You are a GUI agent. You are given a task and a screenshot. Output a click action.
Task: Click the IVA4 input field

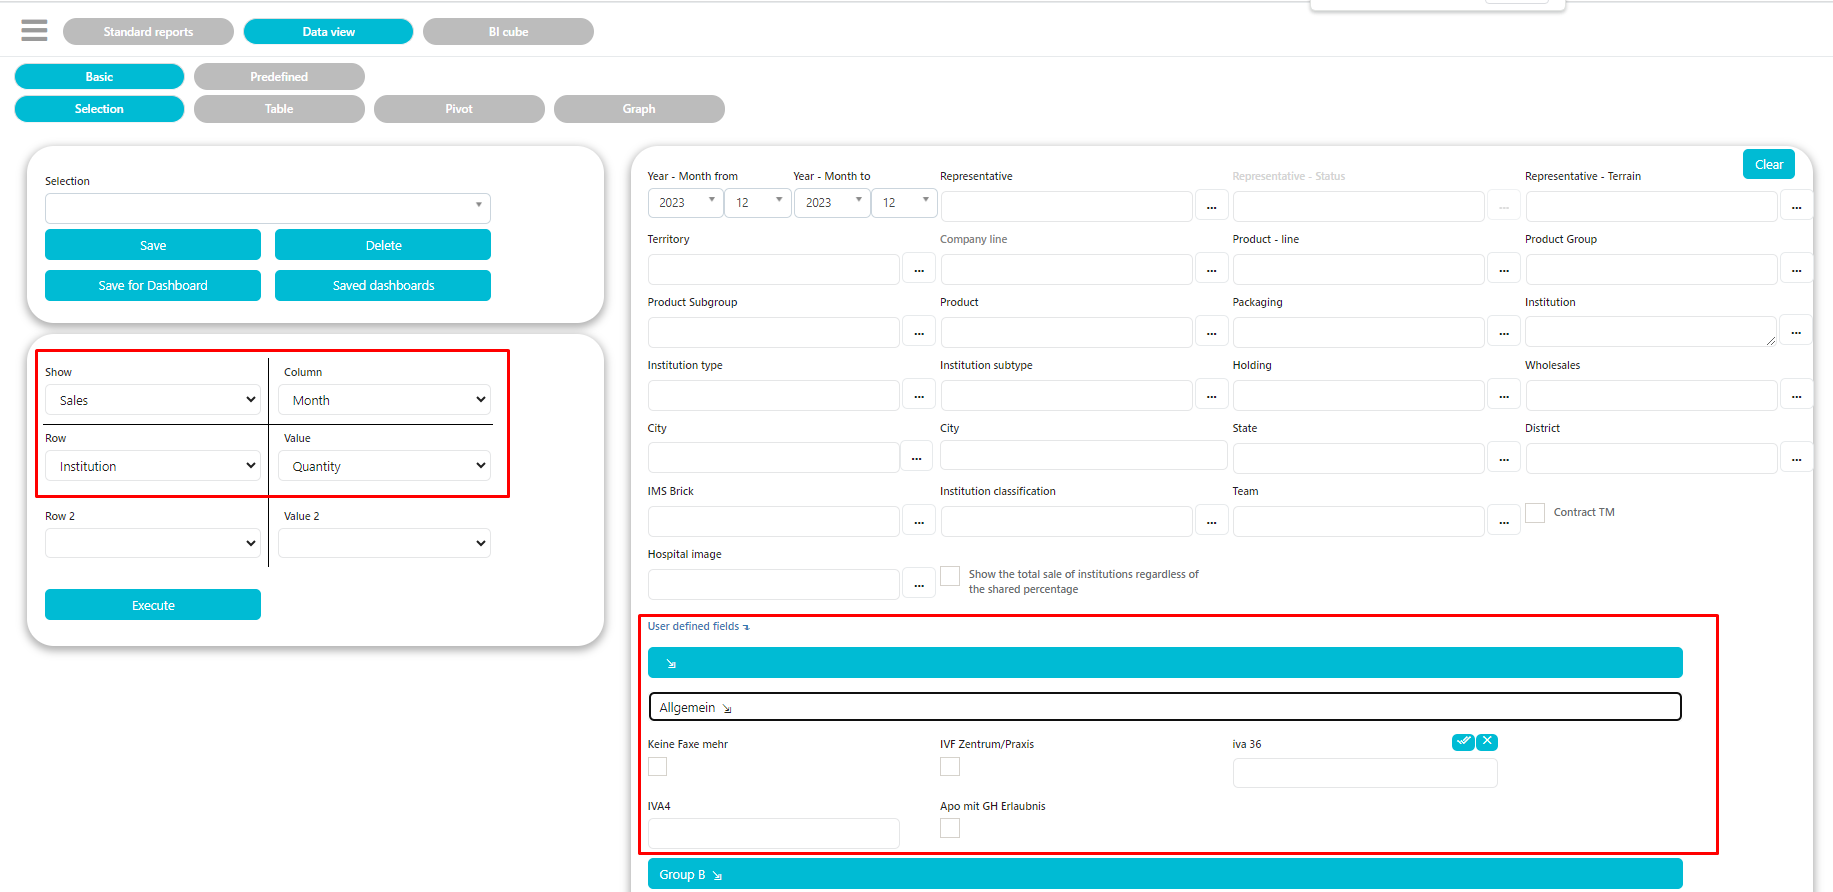773,832
